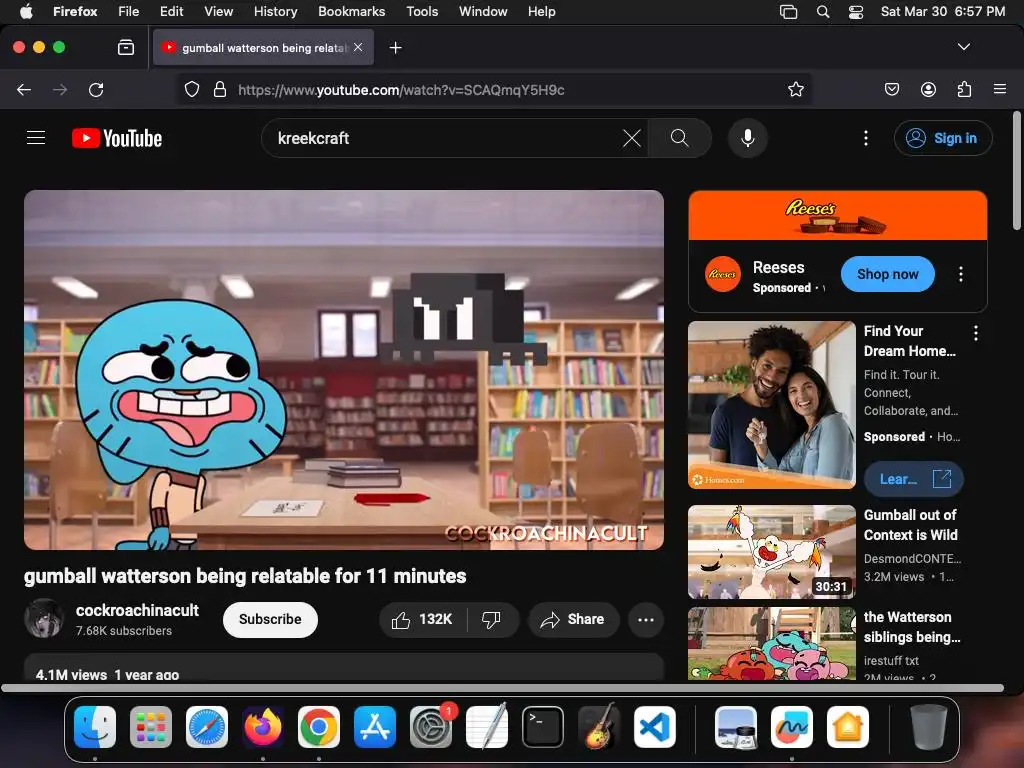Viewport: 1024px width, 768px height.
Task: Open the History menu
Action: pos(276,11)
